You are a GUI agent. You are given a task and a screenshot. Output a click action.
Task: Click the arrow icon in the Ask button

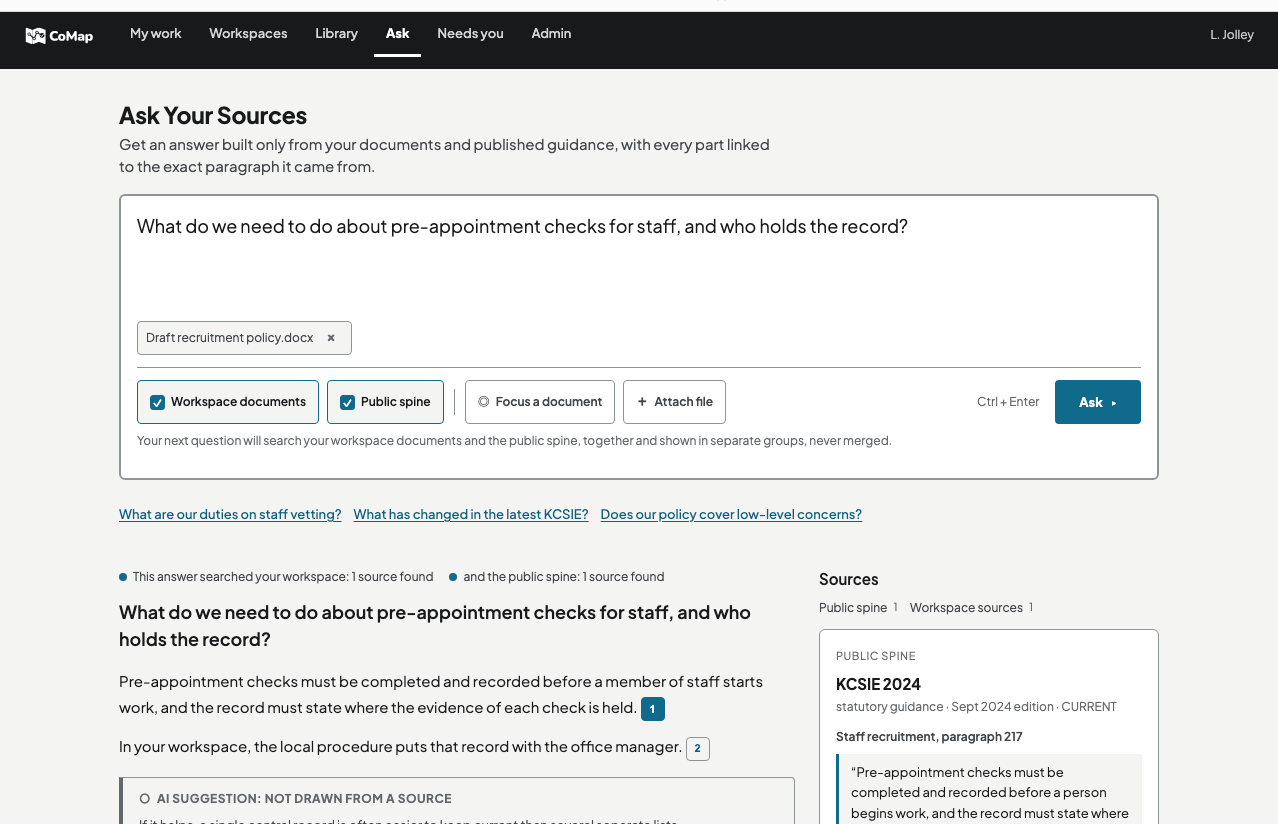click(x=1114, y=403)
